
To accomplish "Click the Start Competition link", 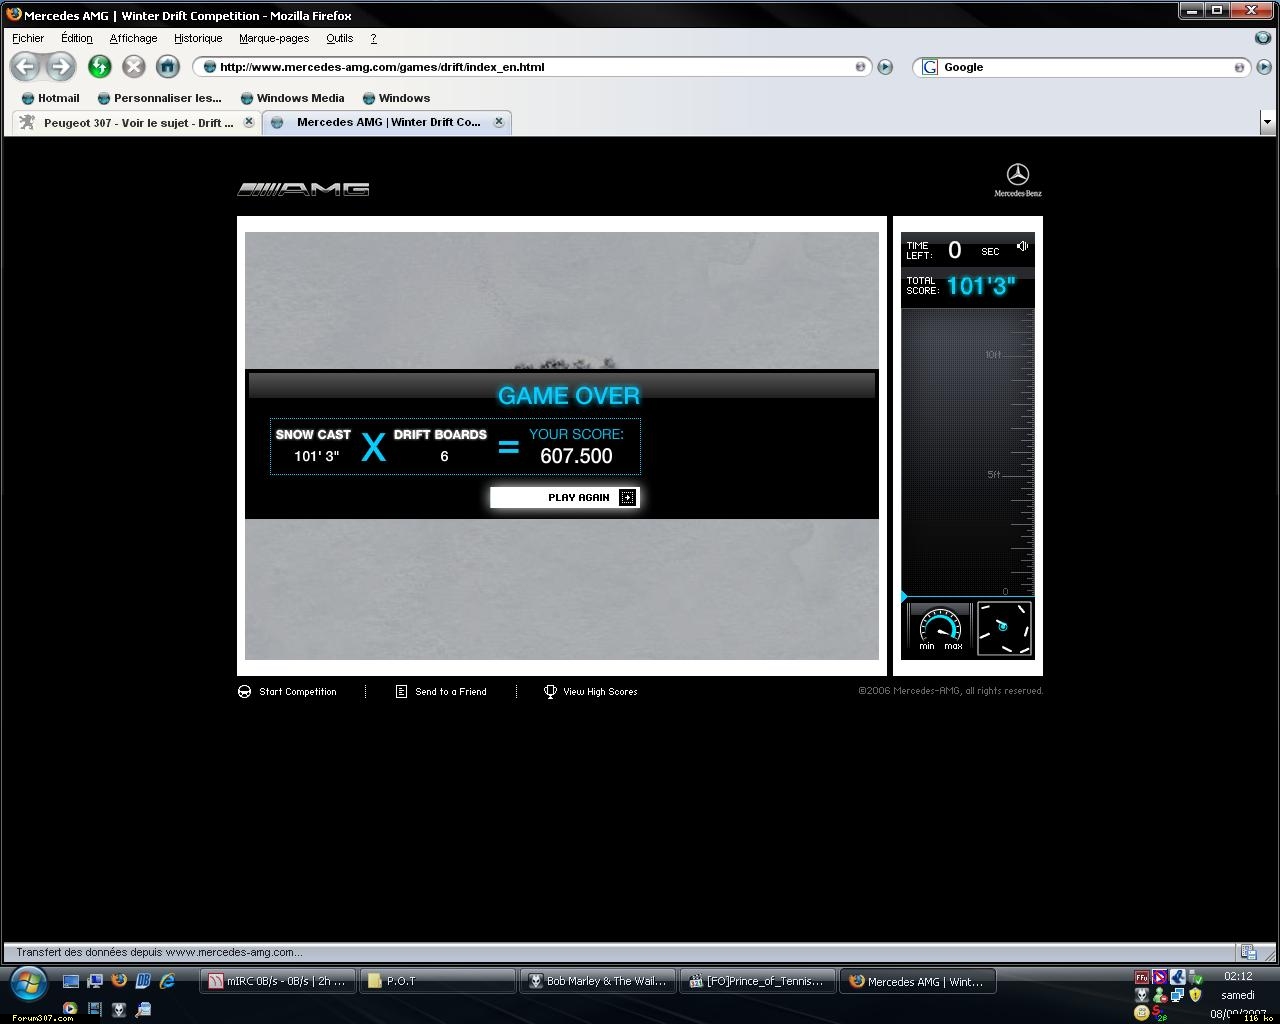I will click(297, 692).
